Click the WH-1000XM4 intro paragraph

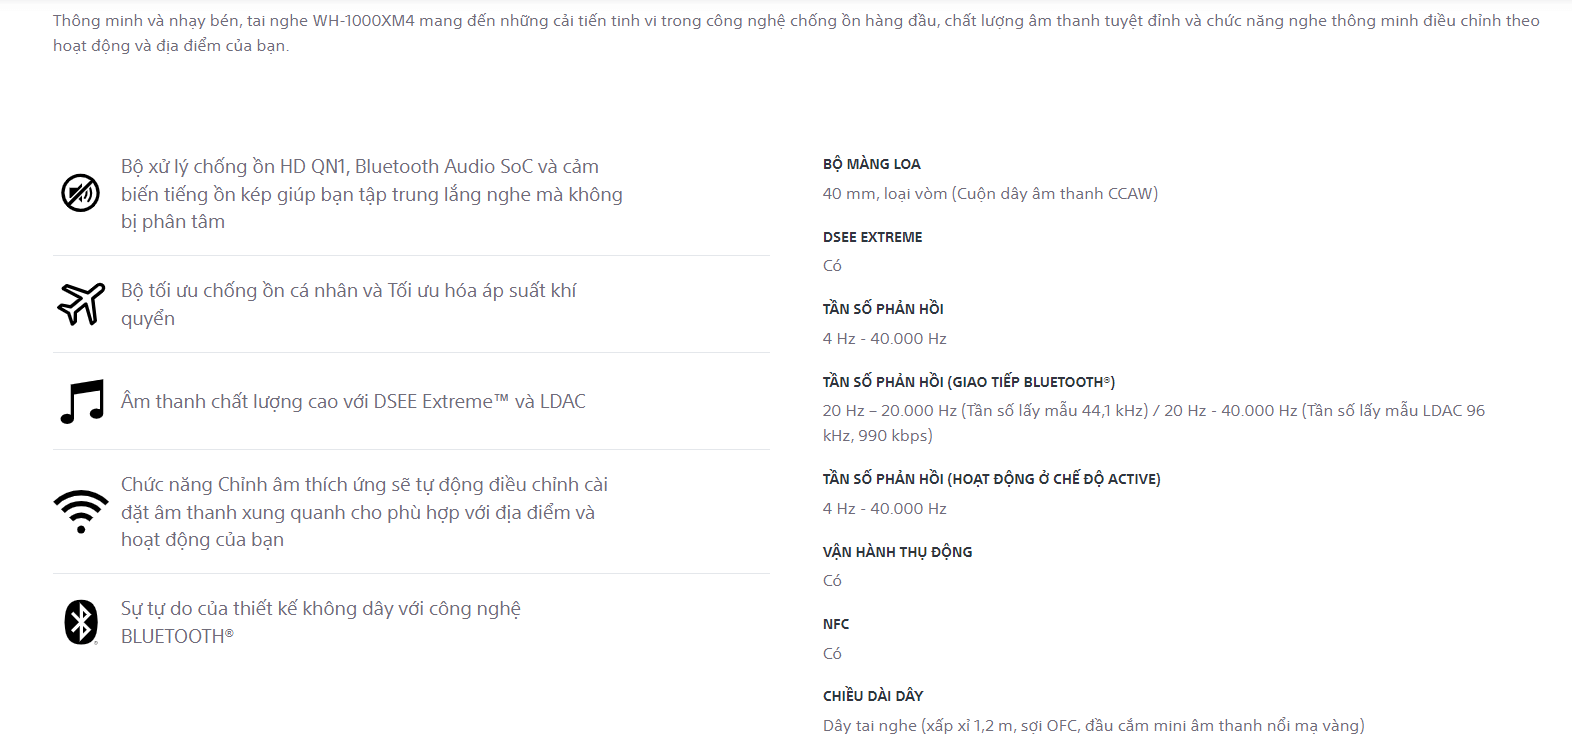coord(795,33)
